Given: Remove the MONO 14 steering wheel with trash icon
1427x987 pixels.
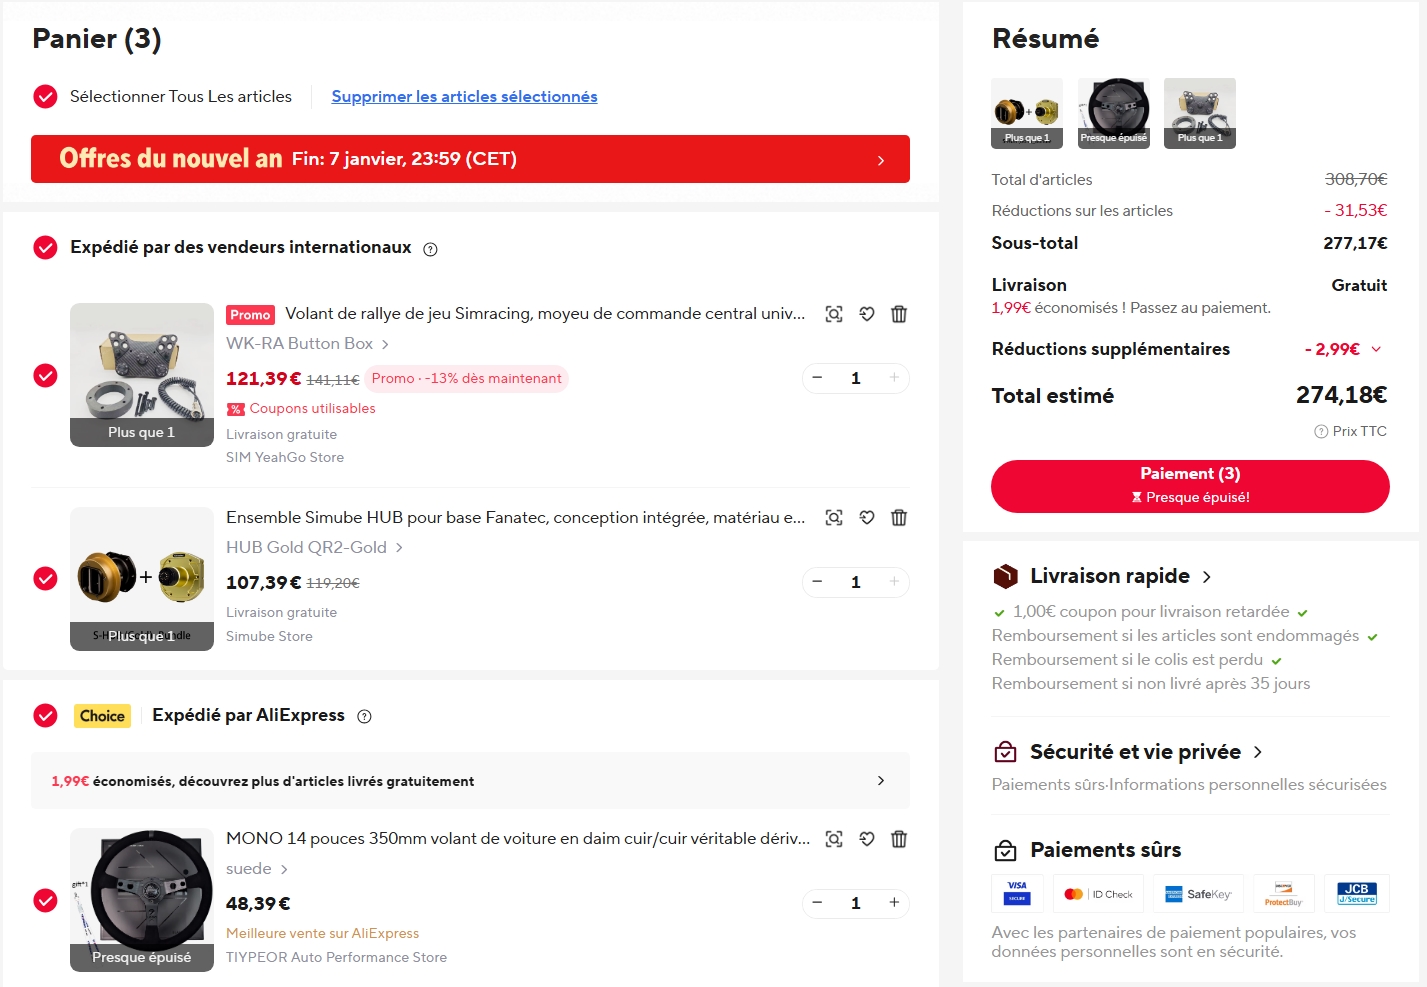Looking at the screenshot, I should (x=899, y=839).
